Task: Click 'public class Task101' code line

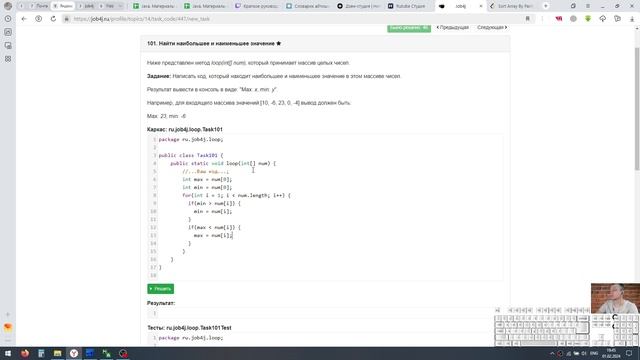Action: (191, 156)
